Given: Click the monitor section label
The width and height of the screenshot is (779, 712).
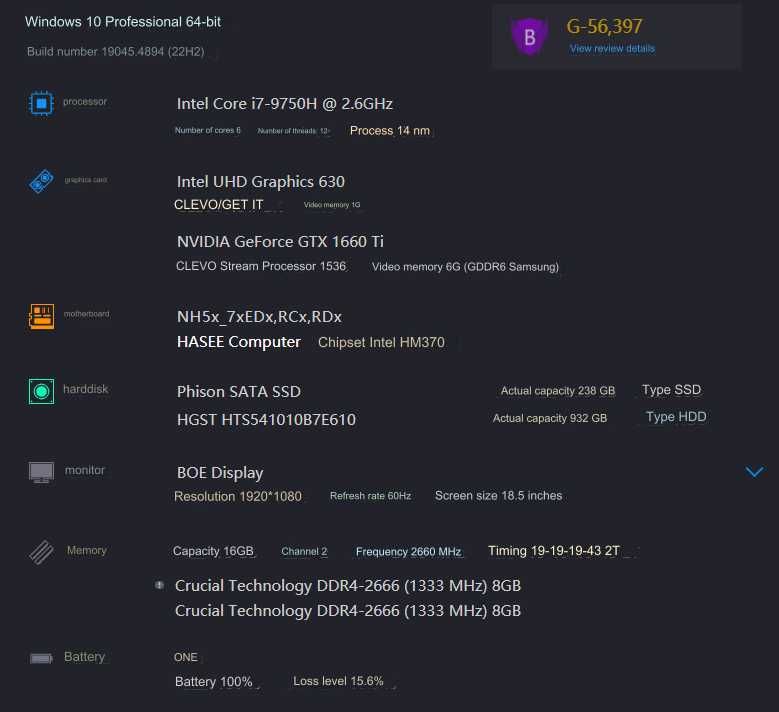Looking at the screenshot, I should tap(85, 470).
